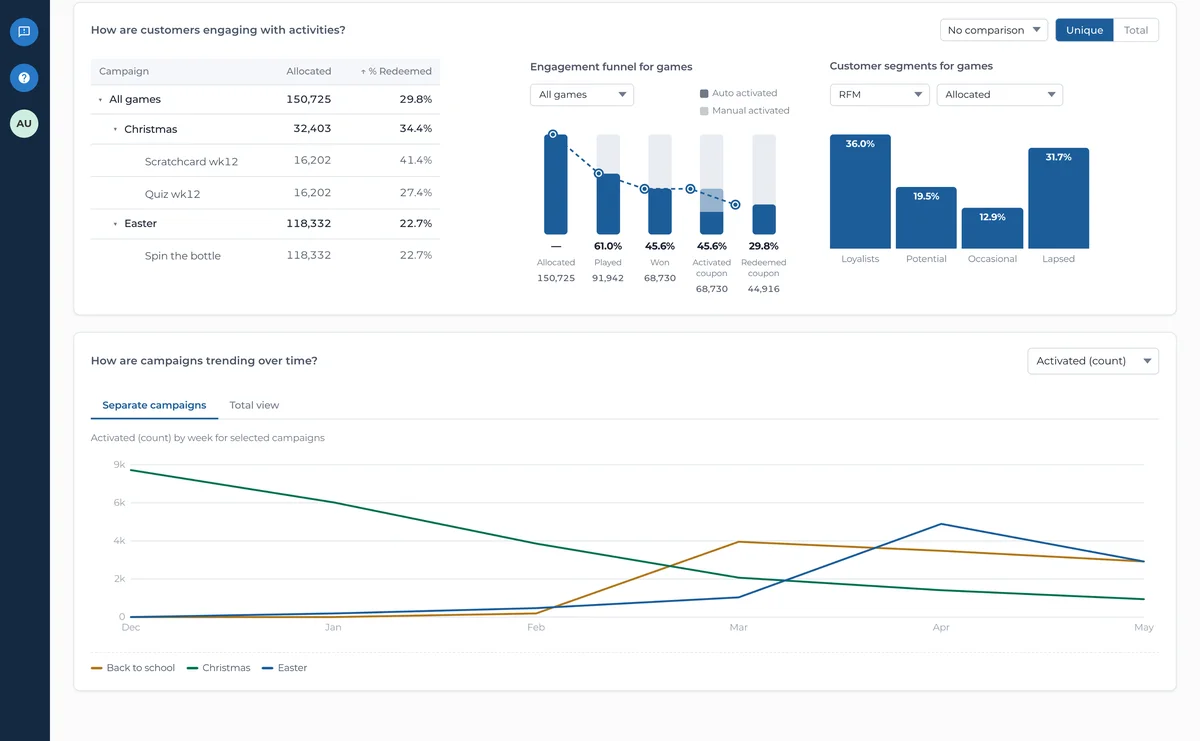
Task: Collapse the All games tree row
Action: point(100,100)
